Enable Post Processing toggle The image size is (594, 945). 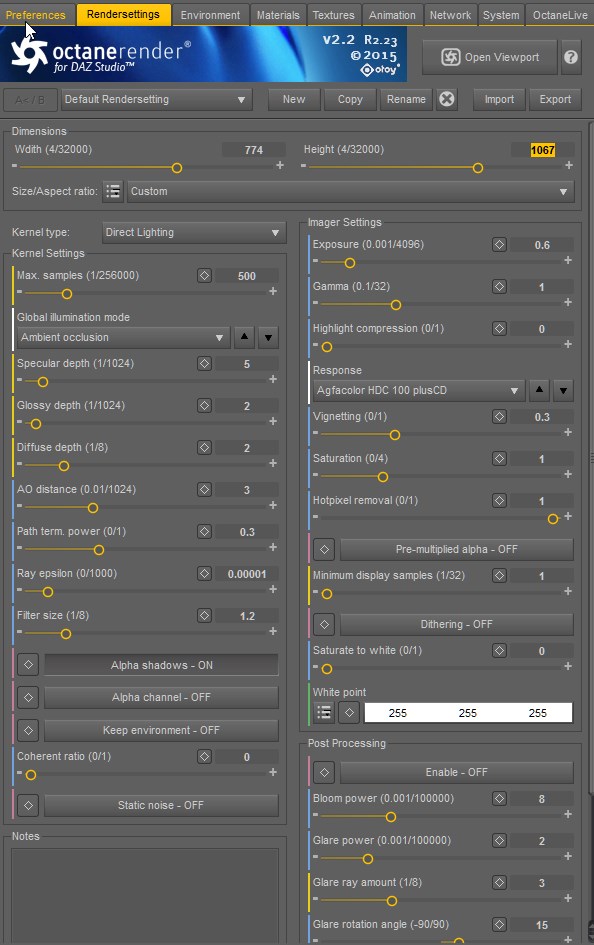pos(457,772)
